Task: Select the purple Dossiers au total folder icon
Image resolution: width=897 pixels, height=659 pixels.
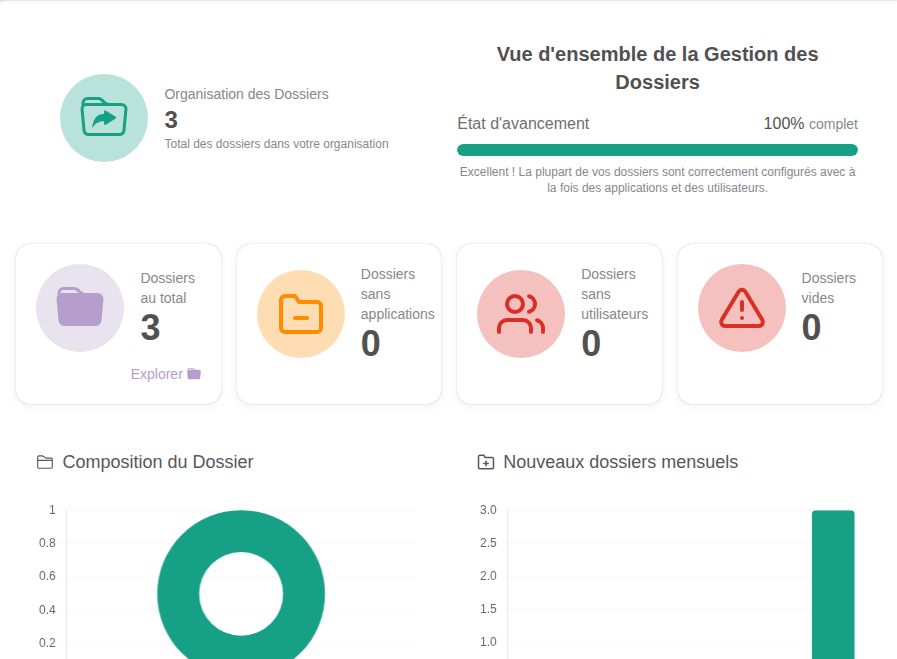Action: 80,308
